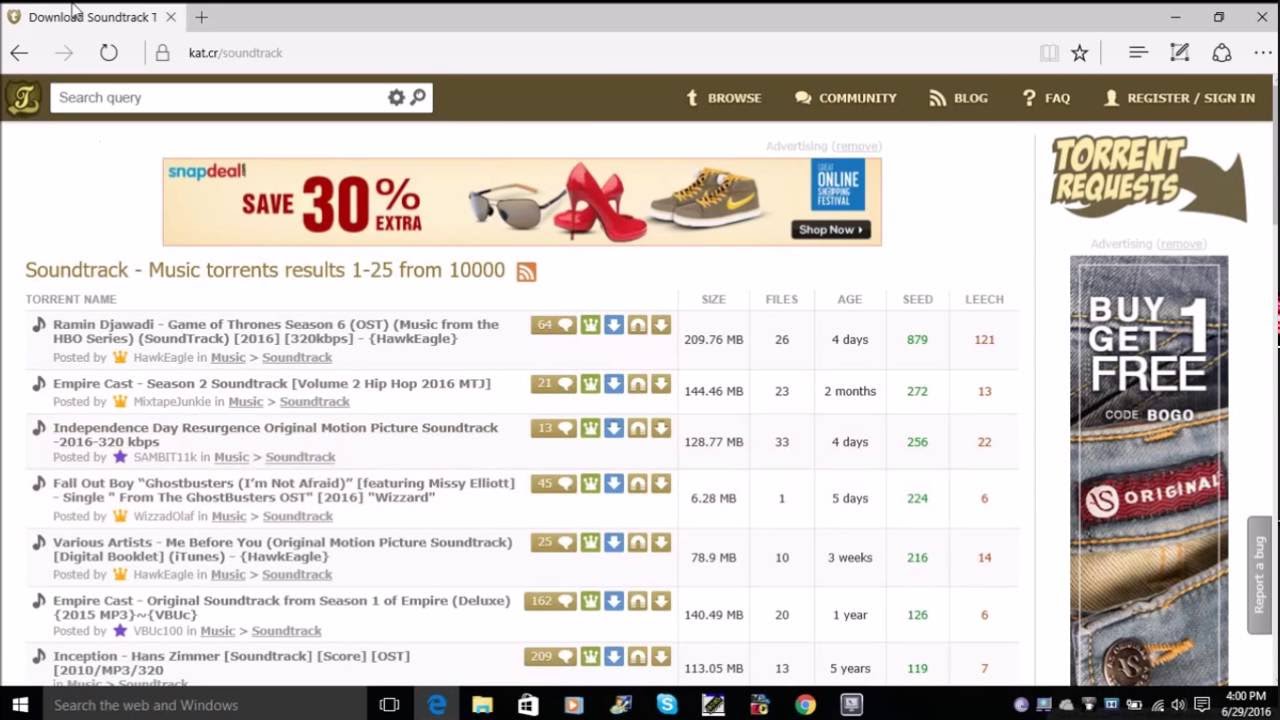Click green crown verified icon in Game of Thrones row

pyautogui.click(x=590, y=325)
